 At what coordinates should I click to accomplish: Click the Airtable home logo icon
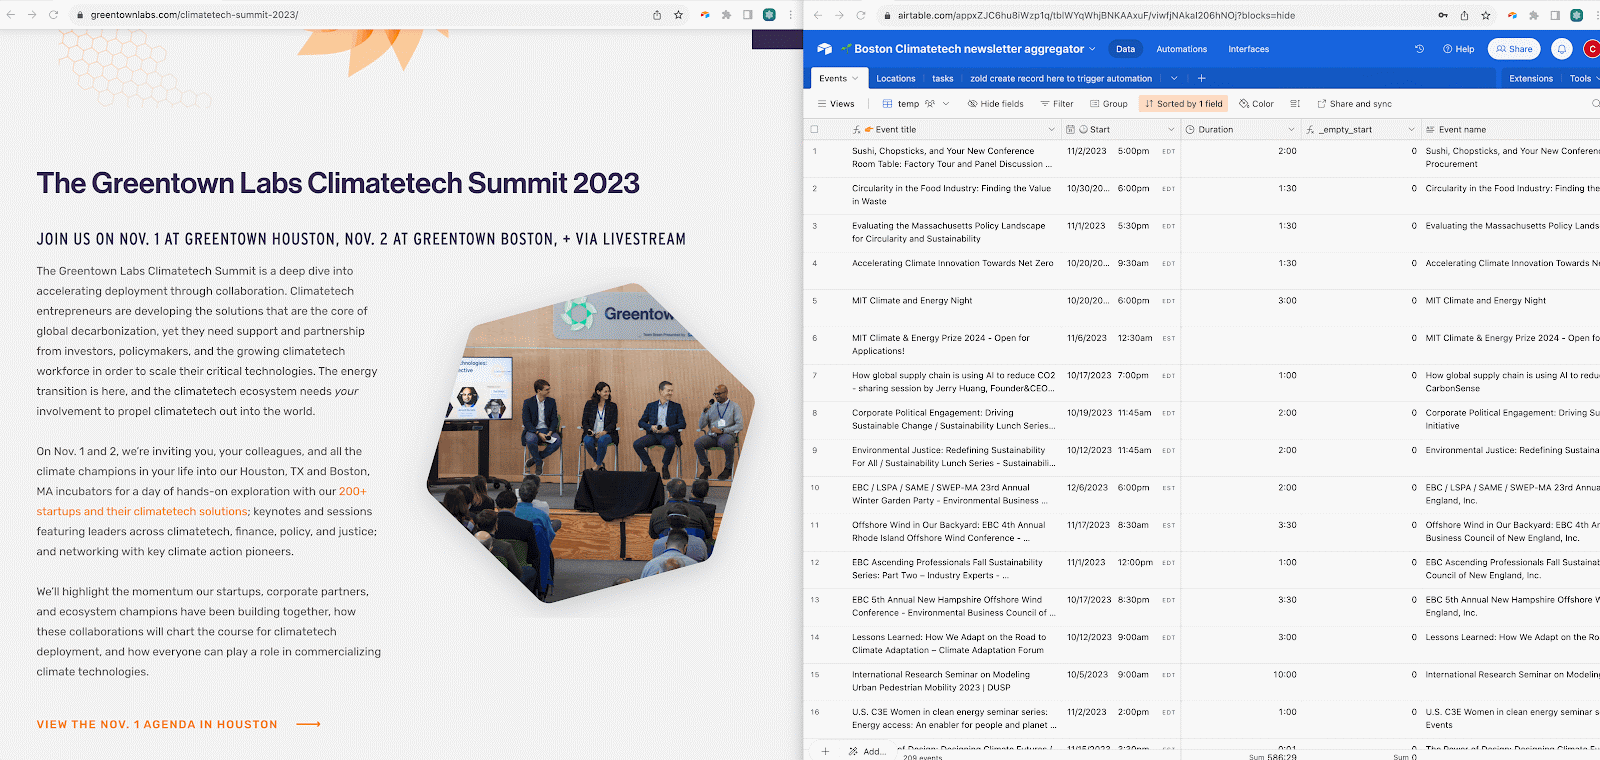[825, 49]
